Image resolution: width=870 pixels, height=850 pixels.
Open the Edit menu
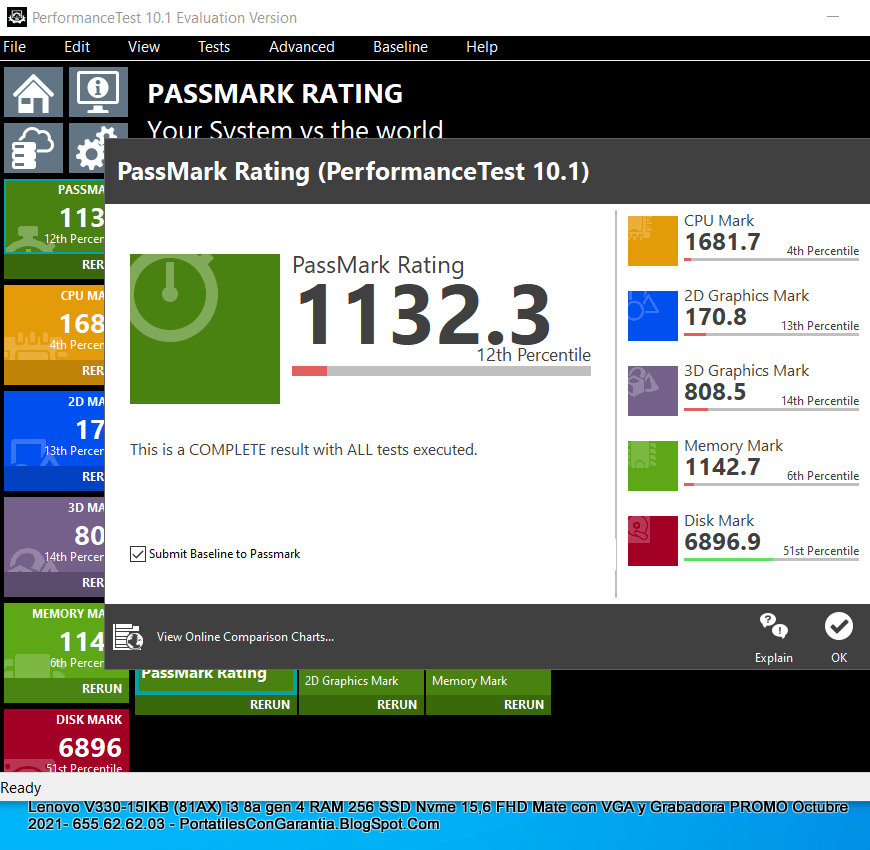(77, 47)
